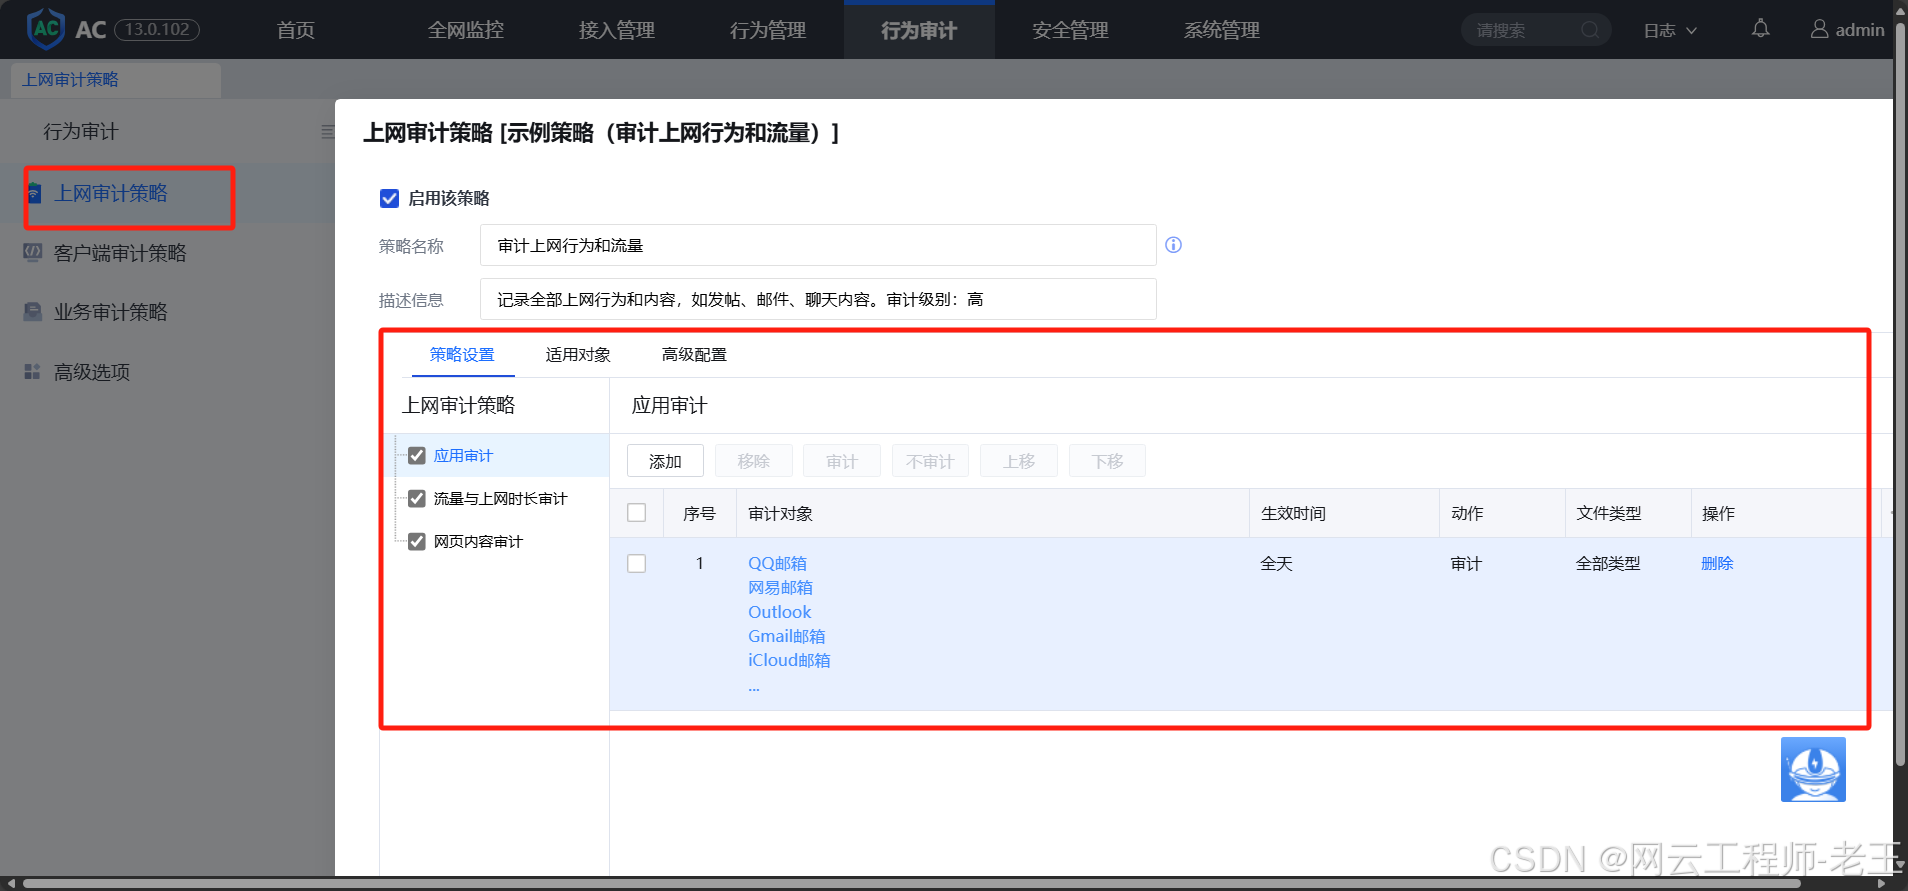Viewport: 1908px width, 891px height.
Task: Click the 上移 button
Action: pyautogui.click(x=1019, y=461)
